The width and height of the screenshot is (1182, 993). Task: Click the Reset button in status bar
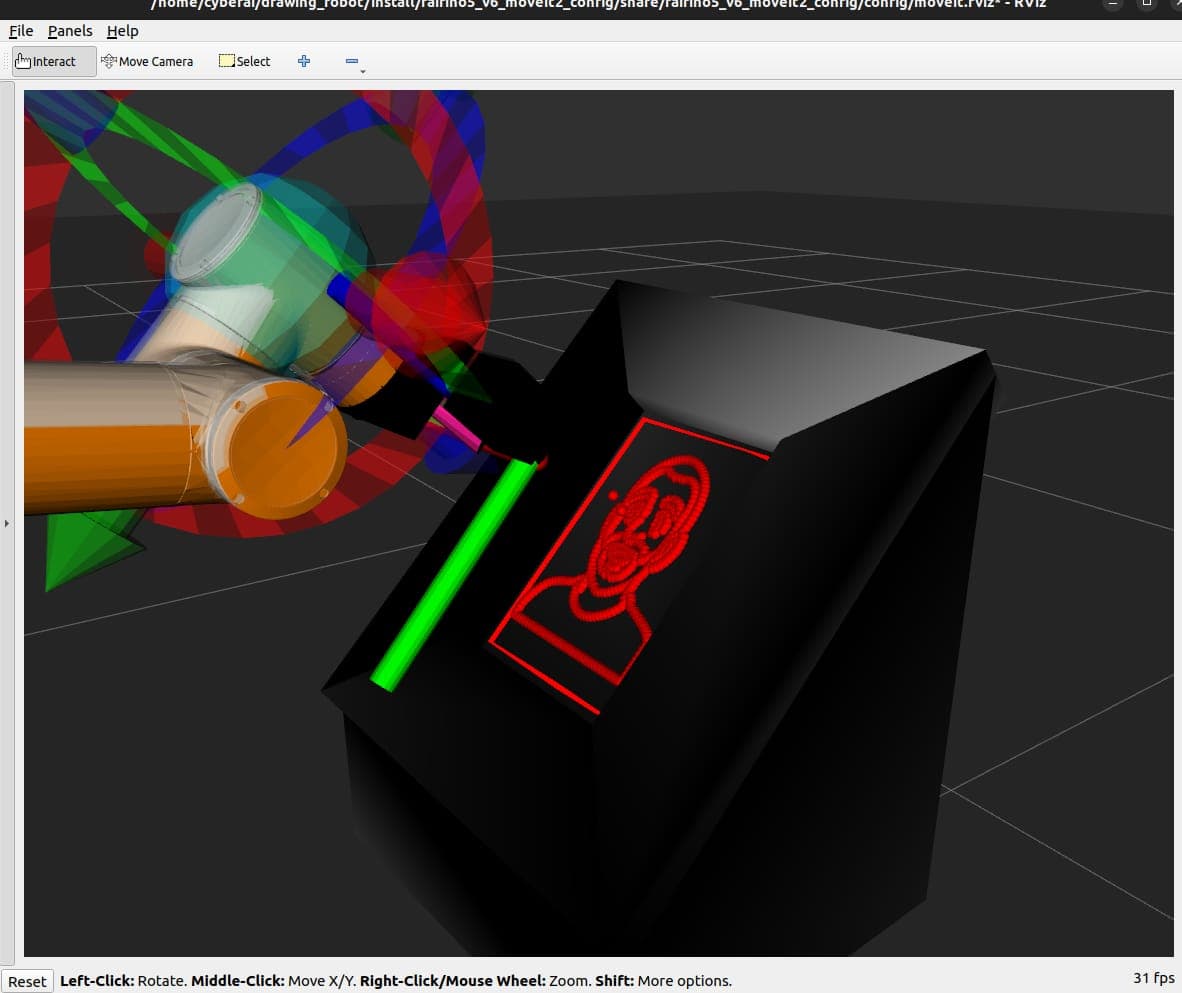[x=27, y=981]
